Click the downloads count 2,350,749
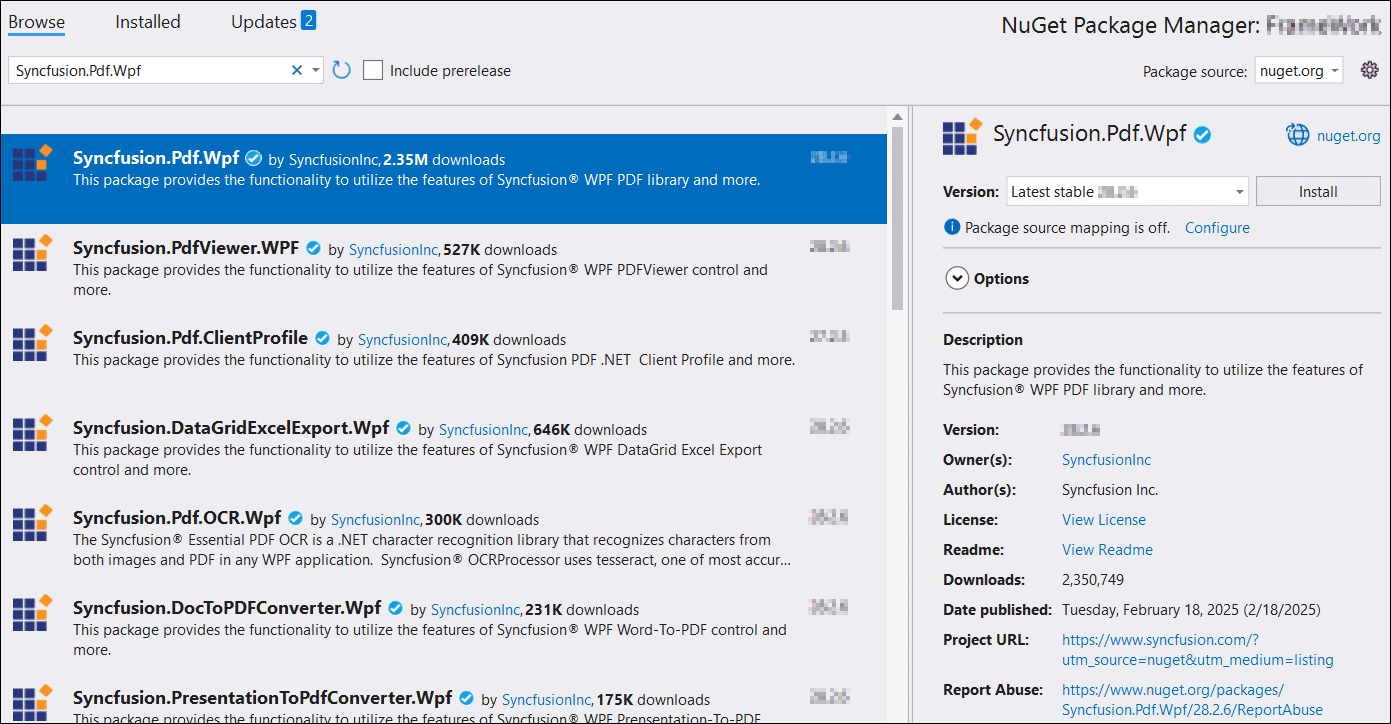The width and height of the screenshot is (1391, 724). (x=1093, y=580)
